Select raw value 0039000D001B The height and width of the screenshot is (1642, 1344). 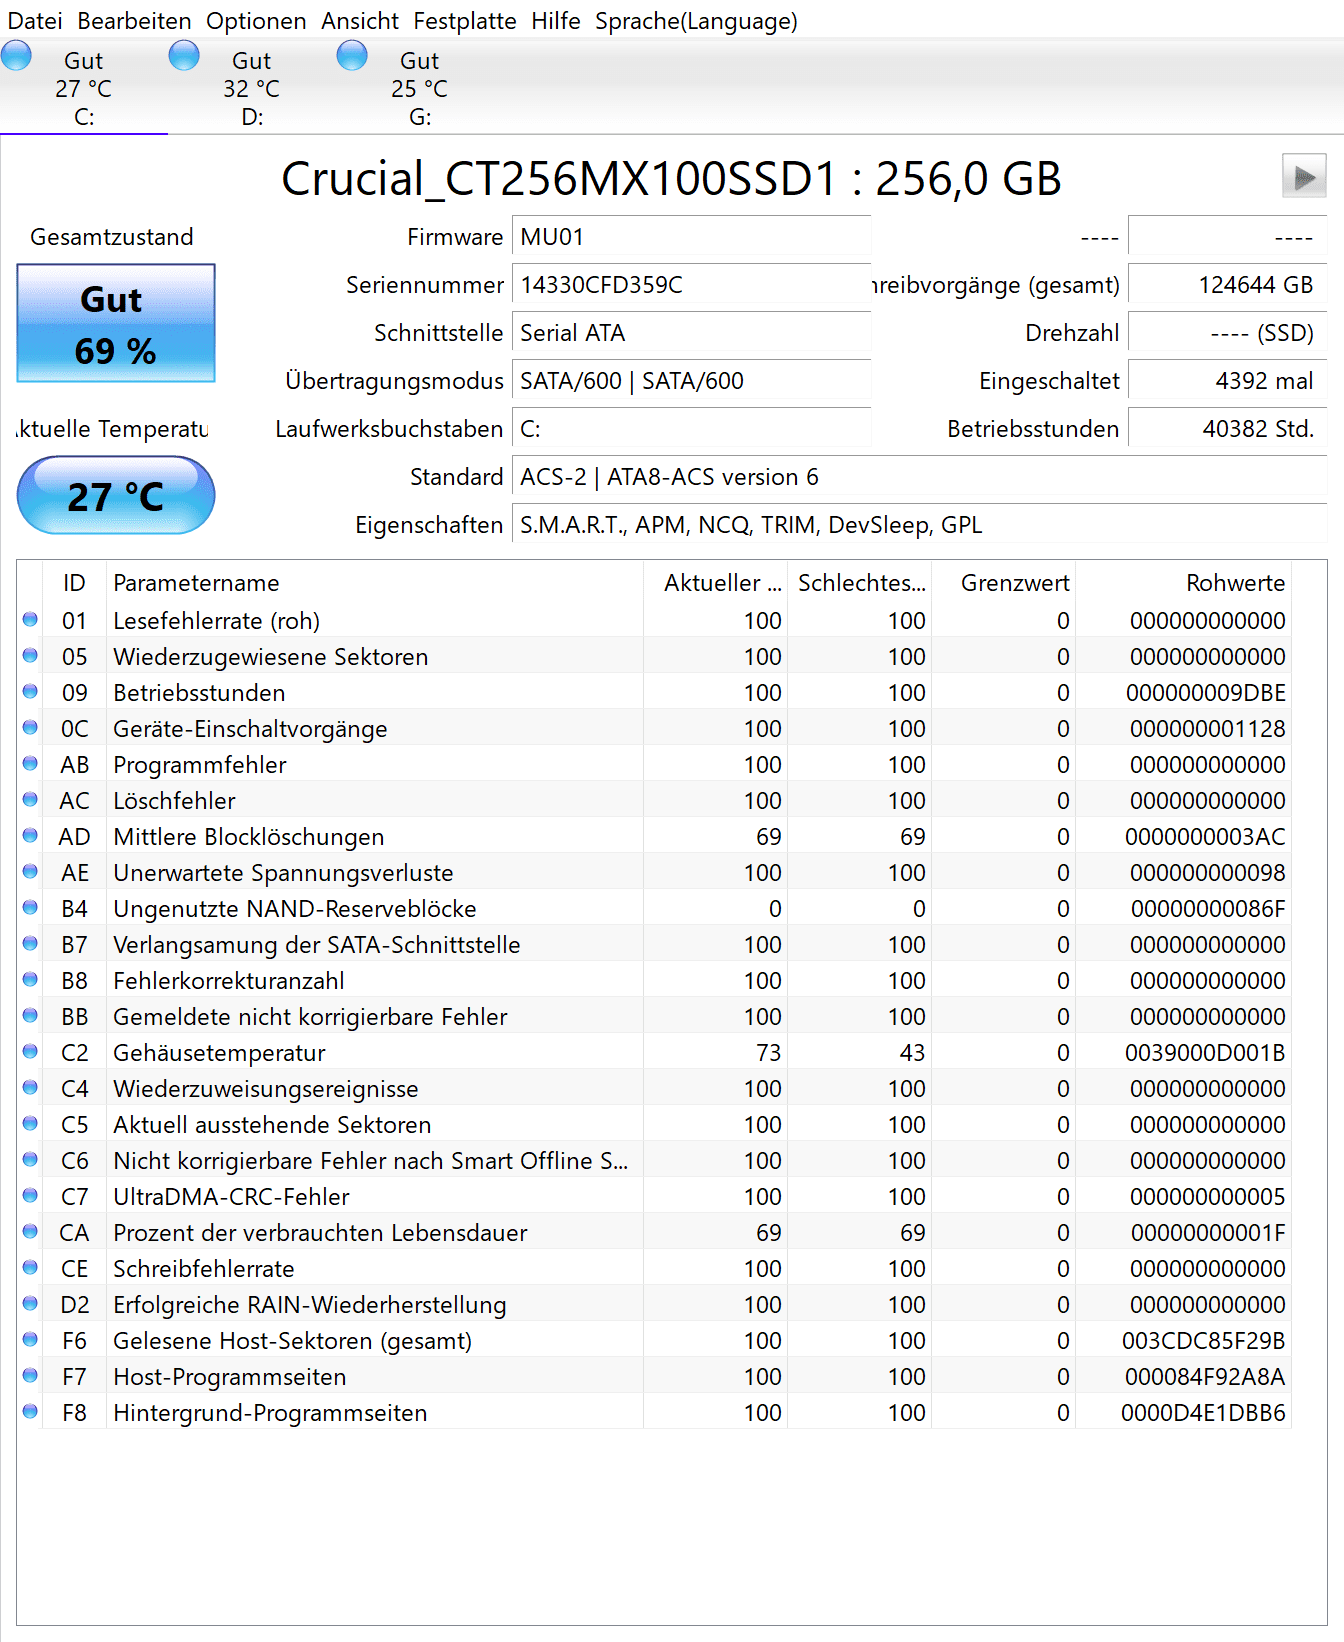click(1205, 1053)
